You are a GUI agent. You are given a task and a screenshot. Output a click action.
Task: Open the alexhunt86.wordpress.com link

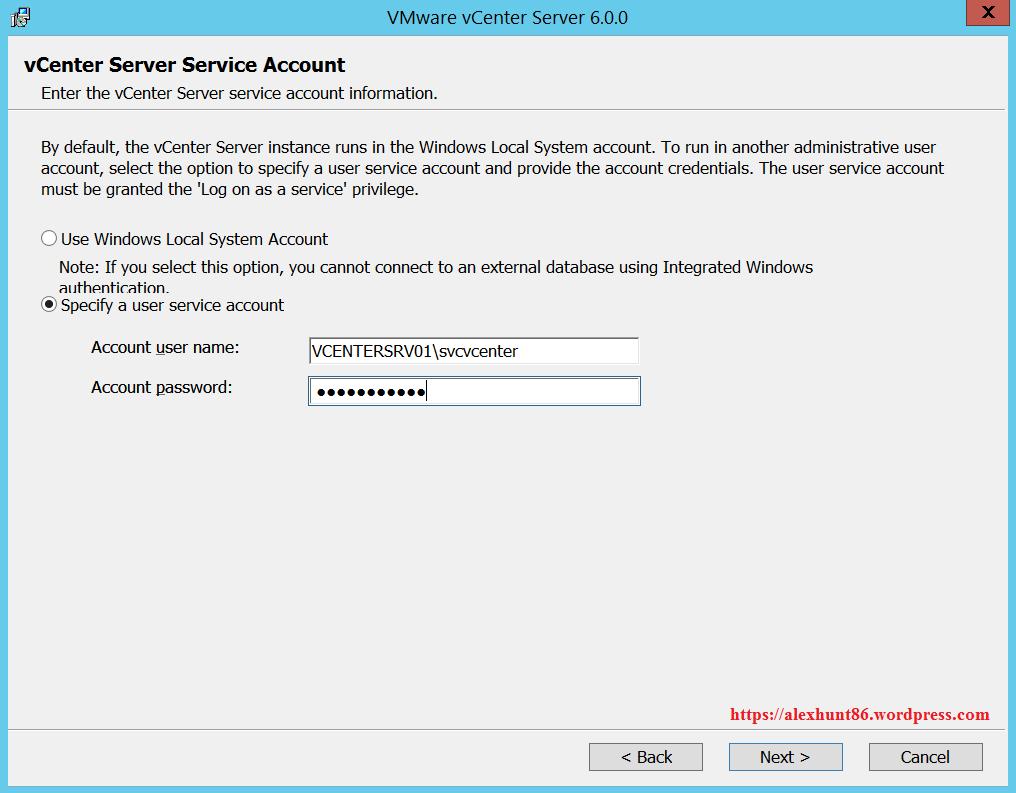point(859,714)
